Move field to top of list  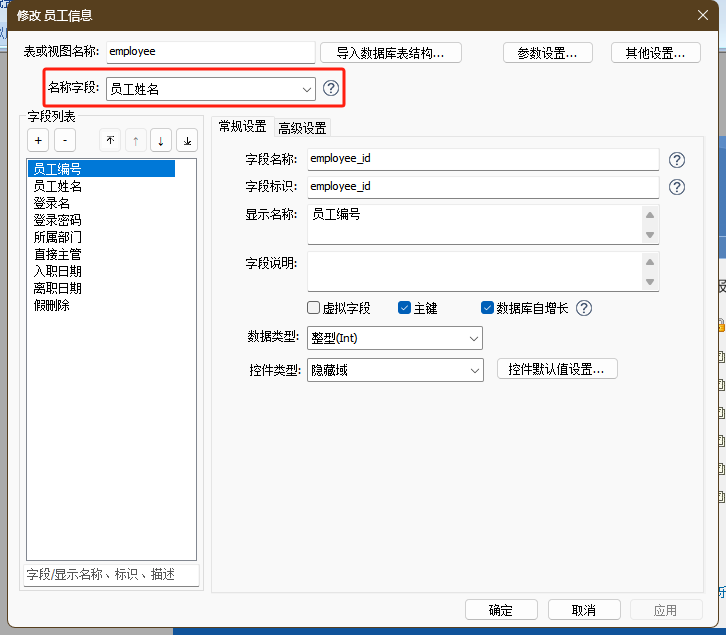click(x=110, y=141)
